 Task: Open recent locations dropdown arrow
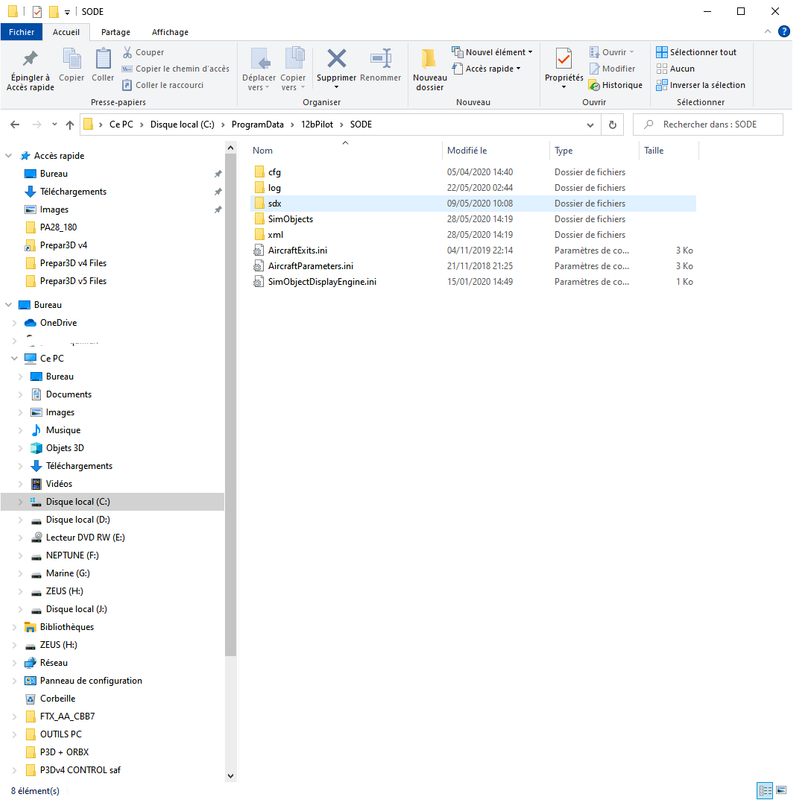pos(54,124)
